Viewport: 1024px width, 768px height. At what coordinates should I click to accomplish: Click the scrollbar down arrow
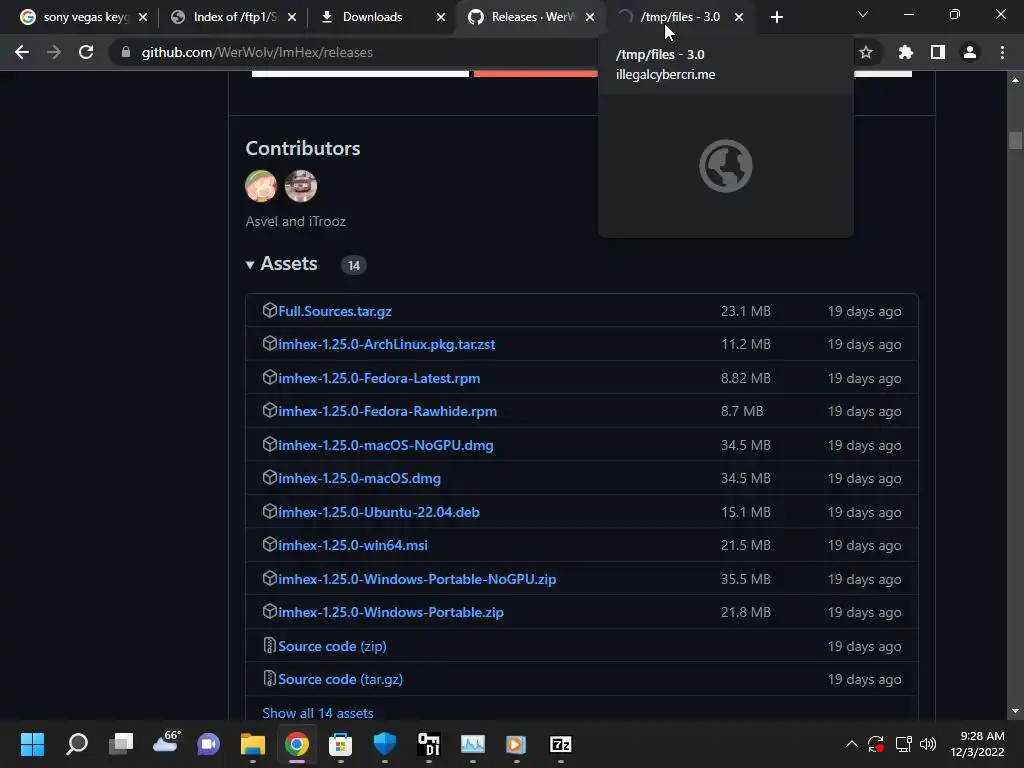(1015, 712)
